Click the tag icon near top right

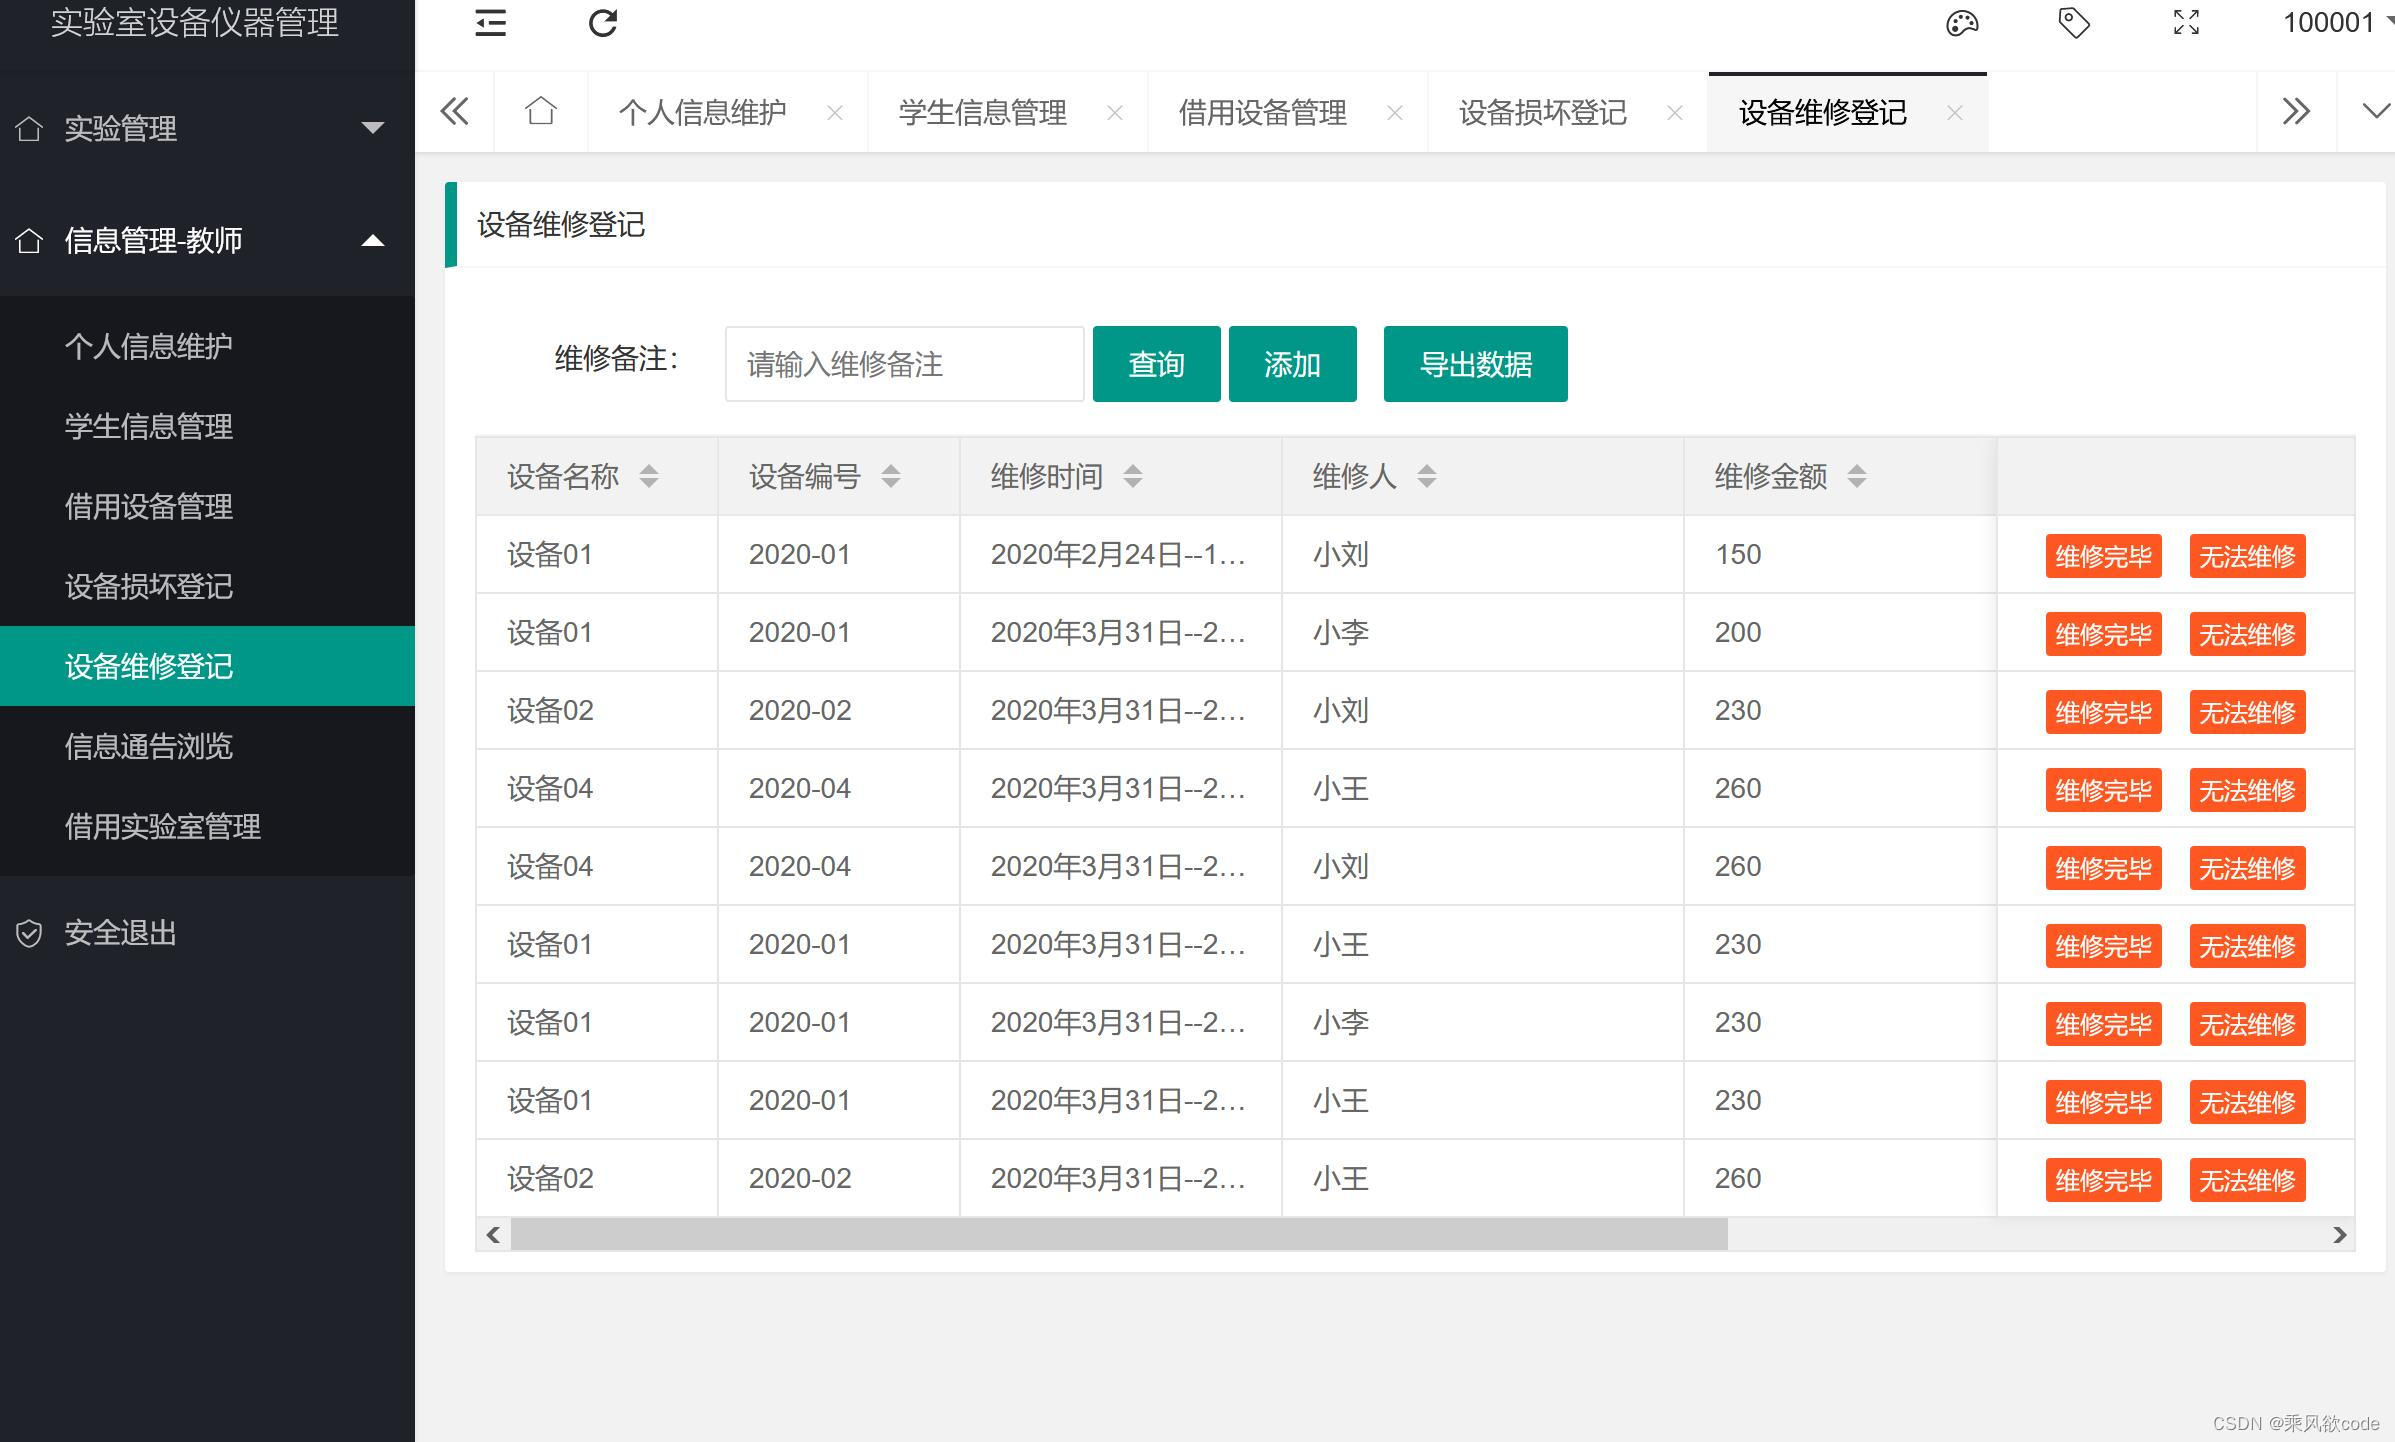2073,22
